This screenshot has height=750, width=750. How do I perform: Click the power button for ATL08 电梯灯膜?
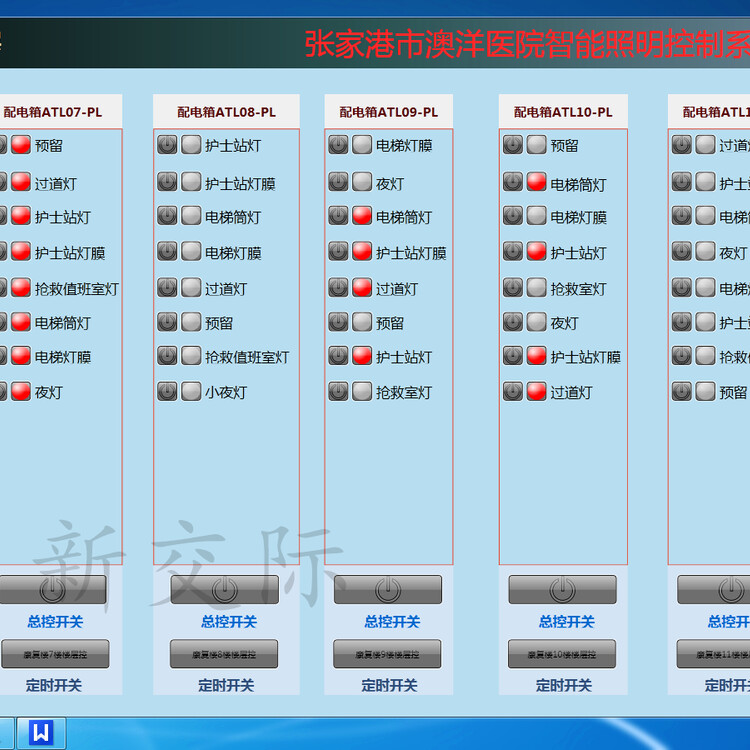(167, 251)
